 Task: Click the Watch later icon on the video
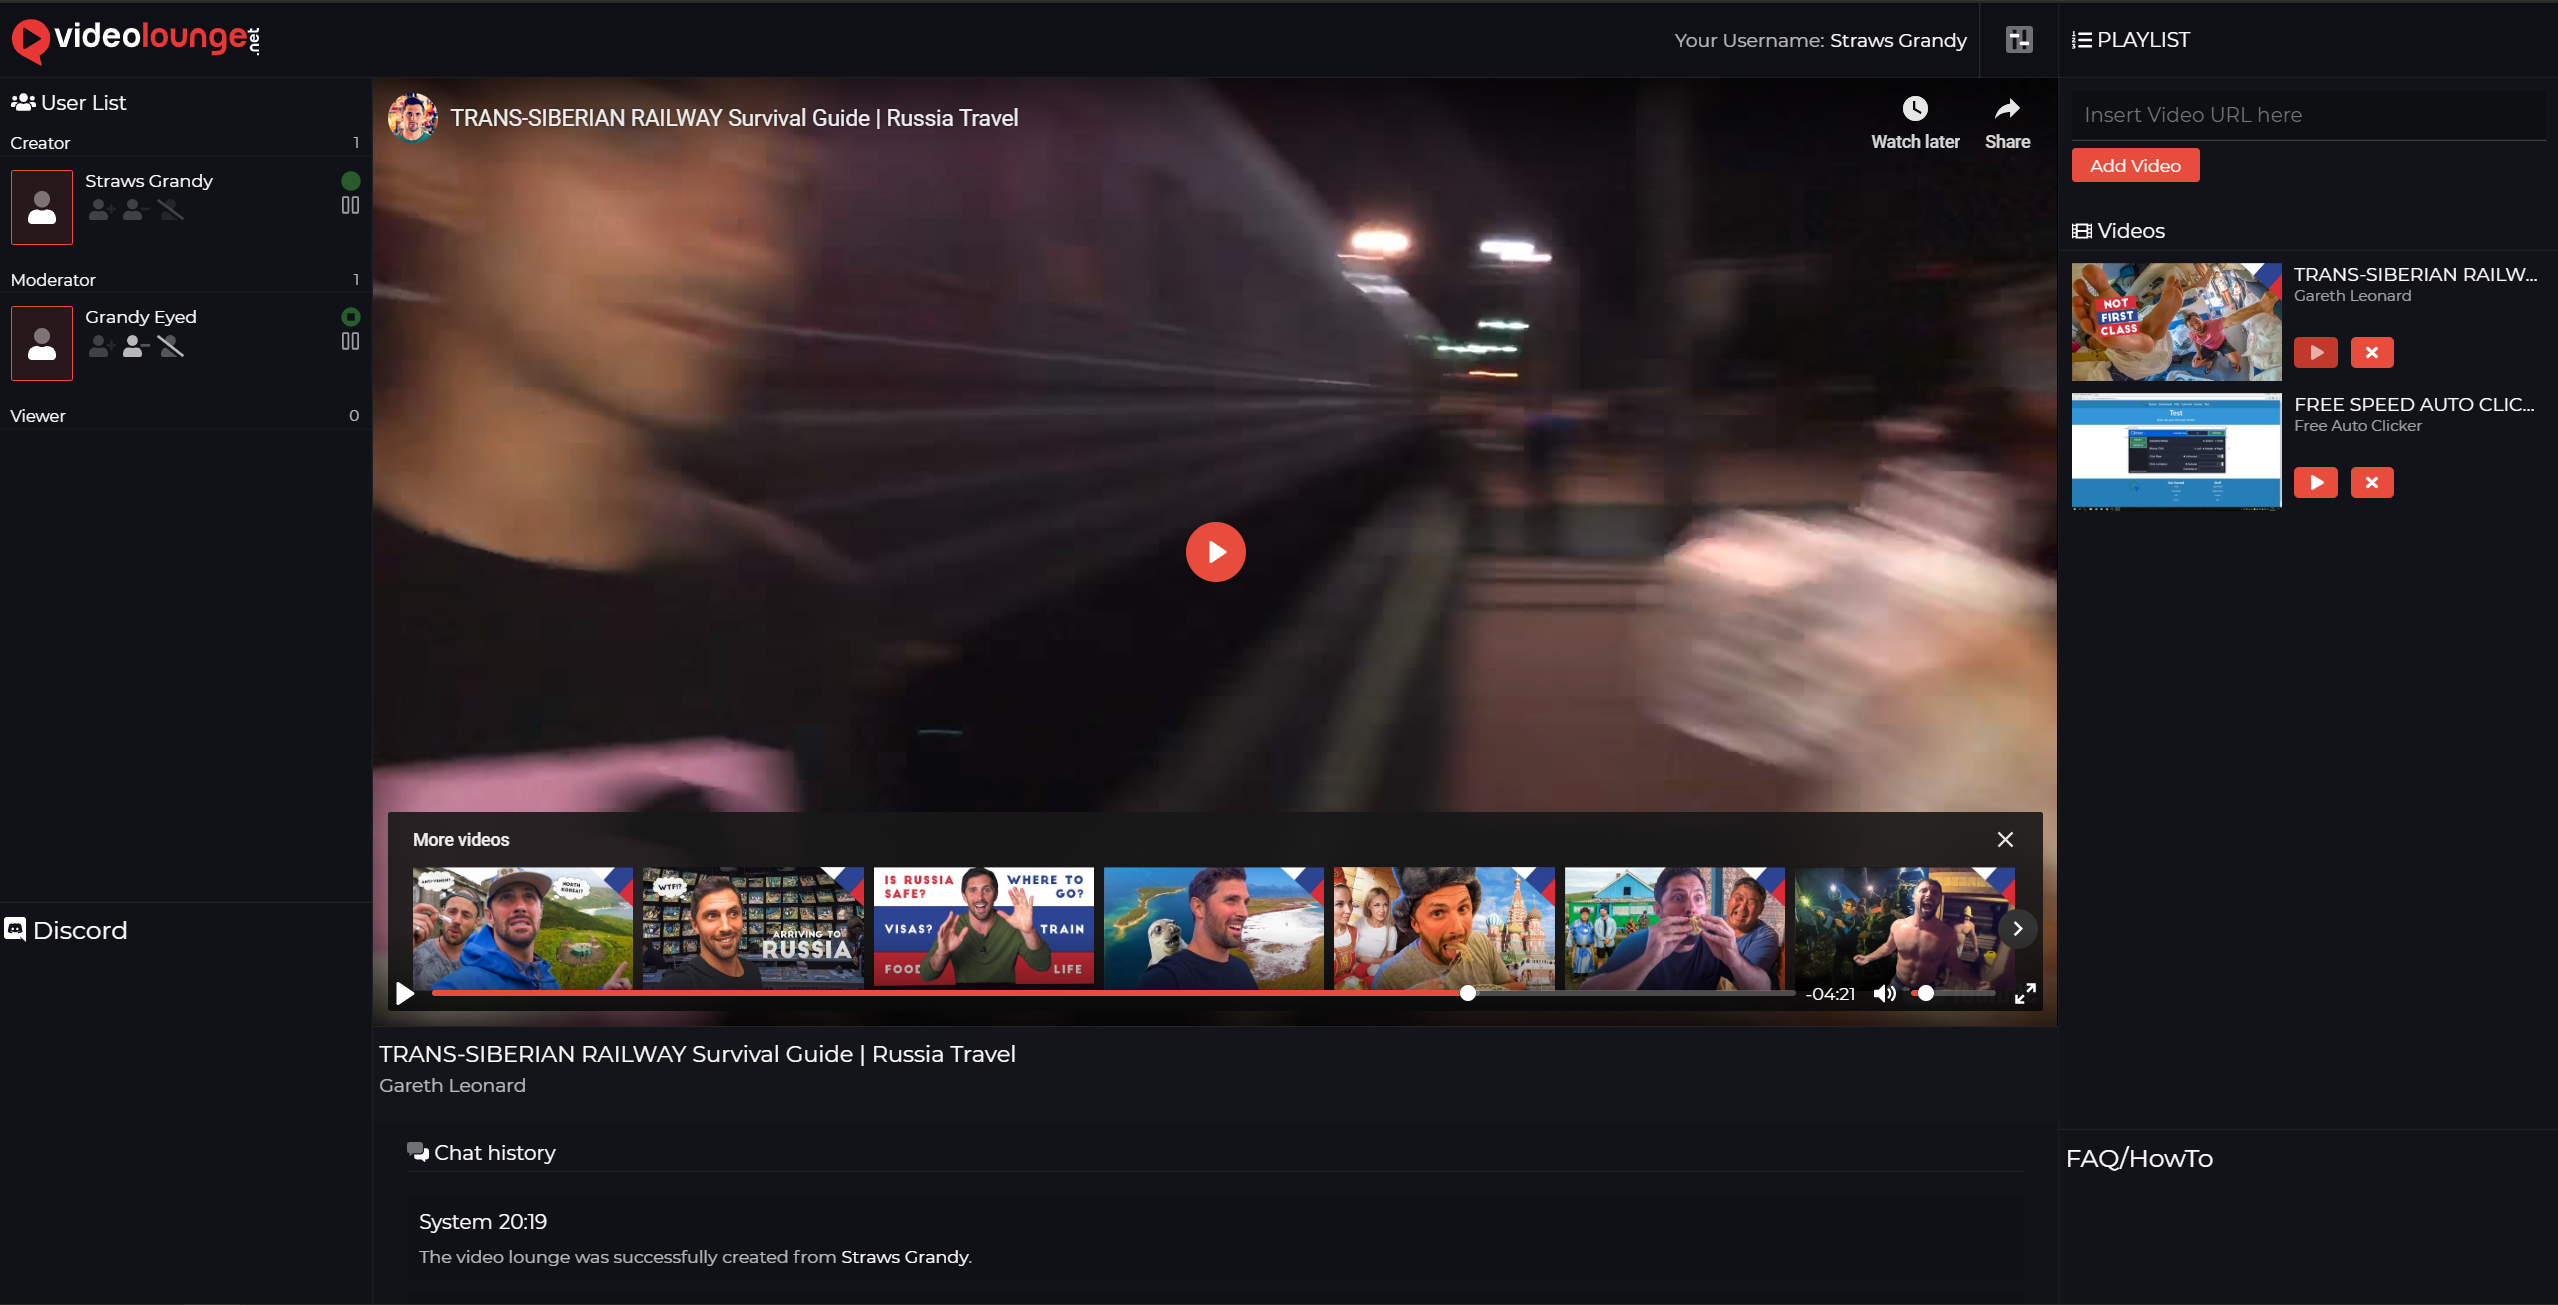(1913, 120)
